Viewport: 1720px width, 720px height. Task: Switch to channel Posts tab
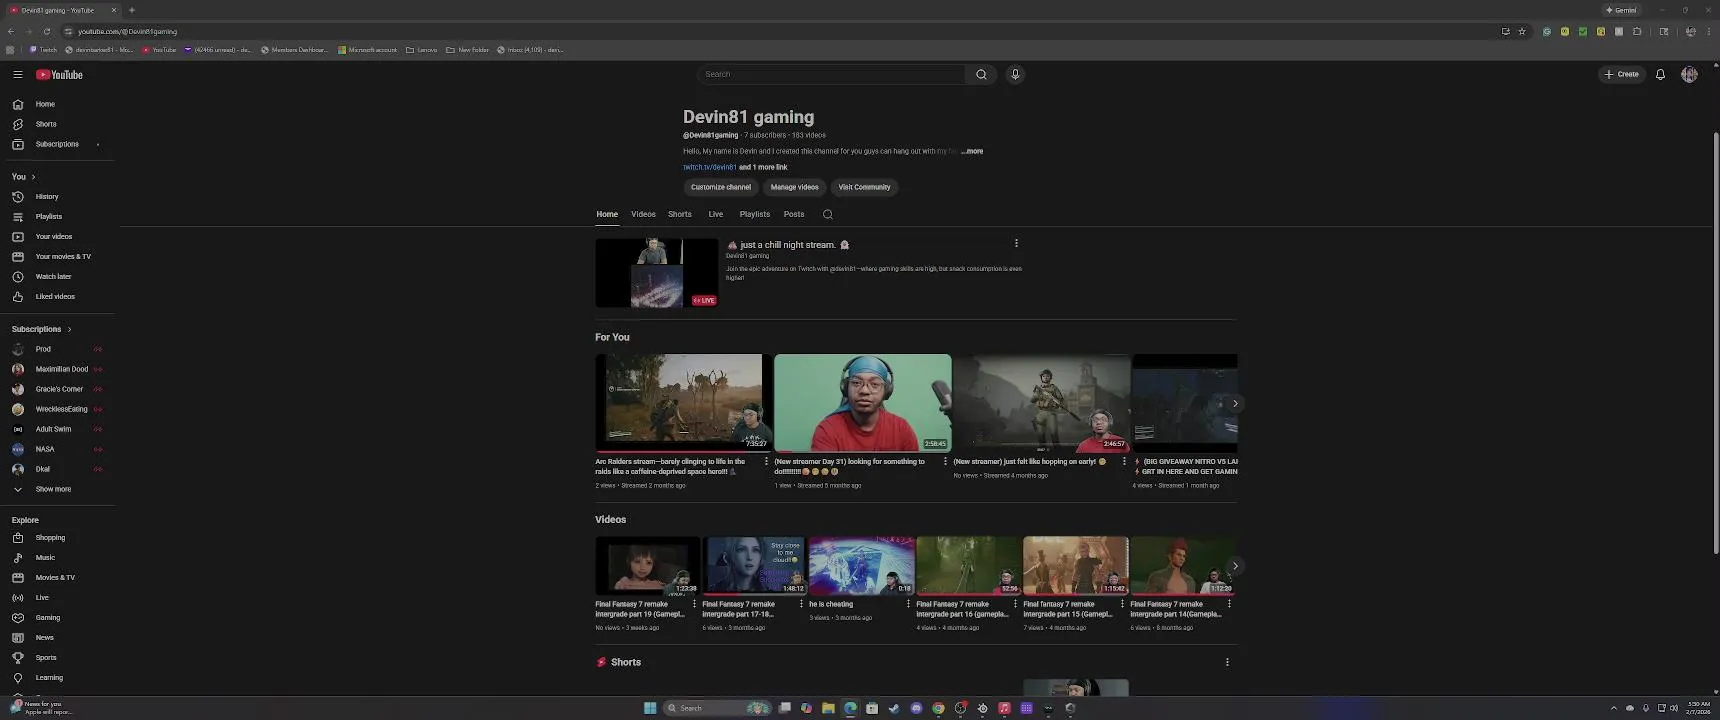pyautogui.click(x=794, y=214)
